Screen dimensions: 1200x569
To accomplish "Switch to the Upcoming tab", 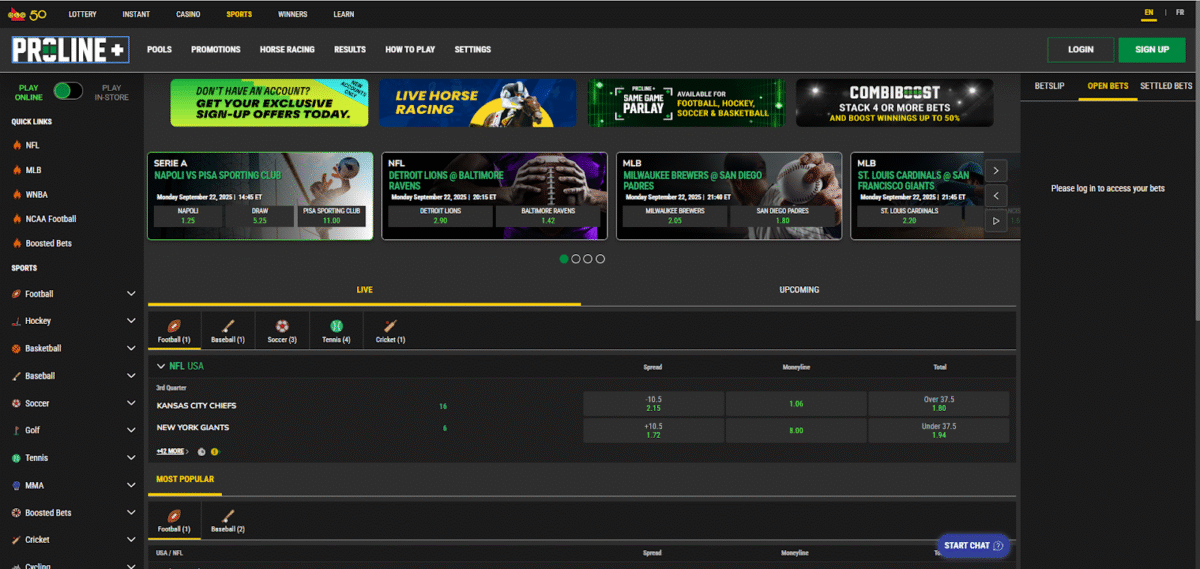I will (x=799, y=290).
